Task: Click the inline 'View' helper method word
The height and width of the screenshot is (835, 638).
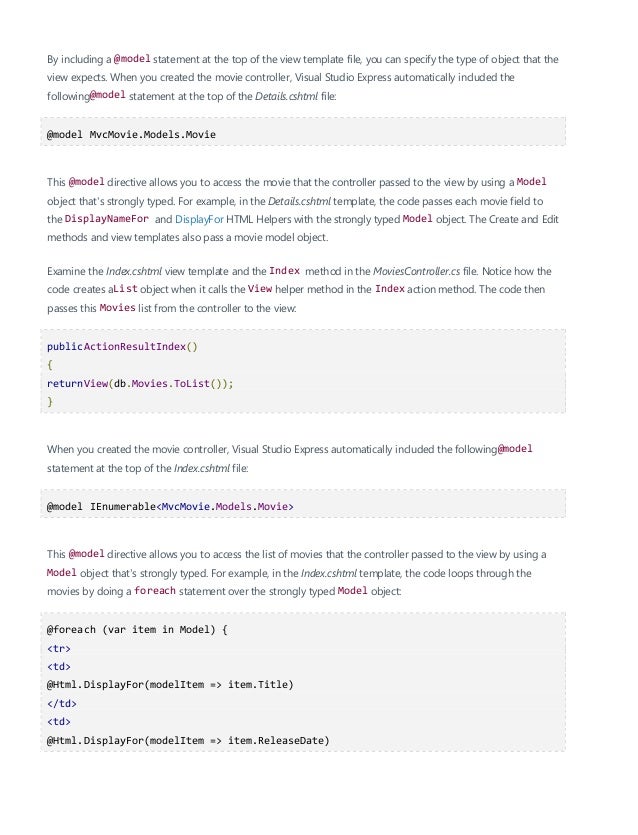Action: point(260,289)
